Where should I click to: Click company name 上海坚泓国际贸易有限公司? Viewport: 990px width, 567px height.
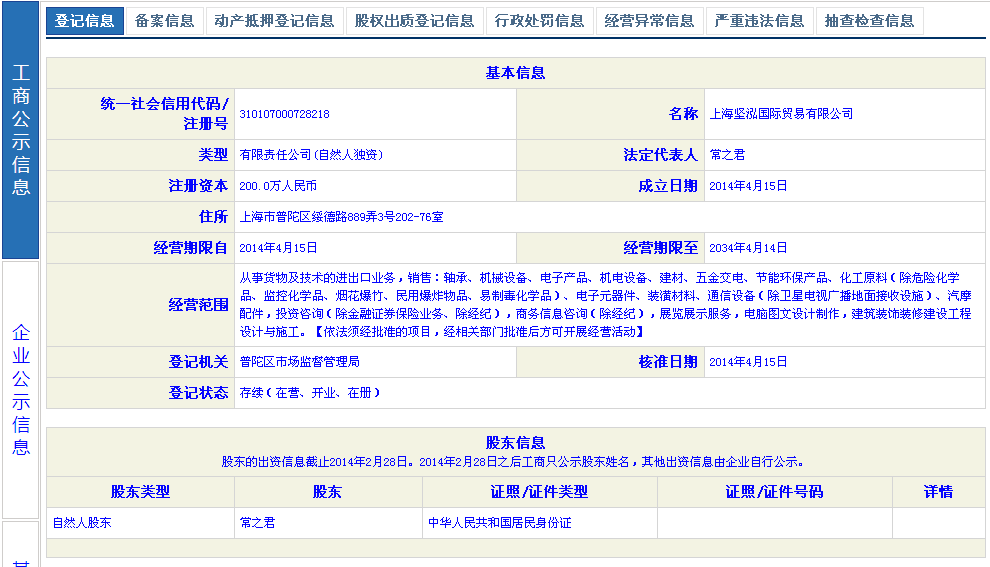781,114
